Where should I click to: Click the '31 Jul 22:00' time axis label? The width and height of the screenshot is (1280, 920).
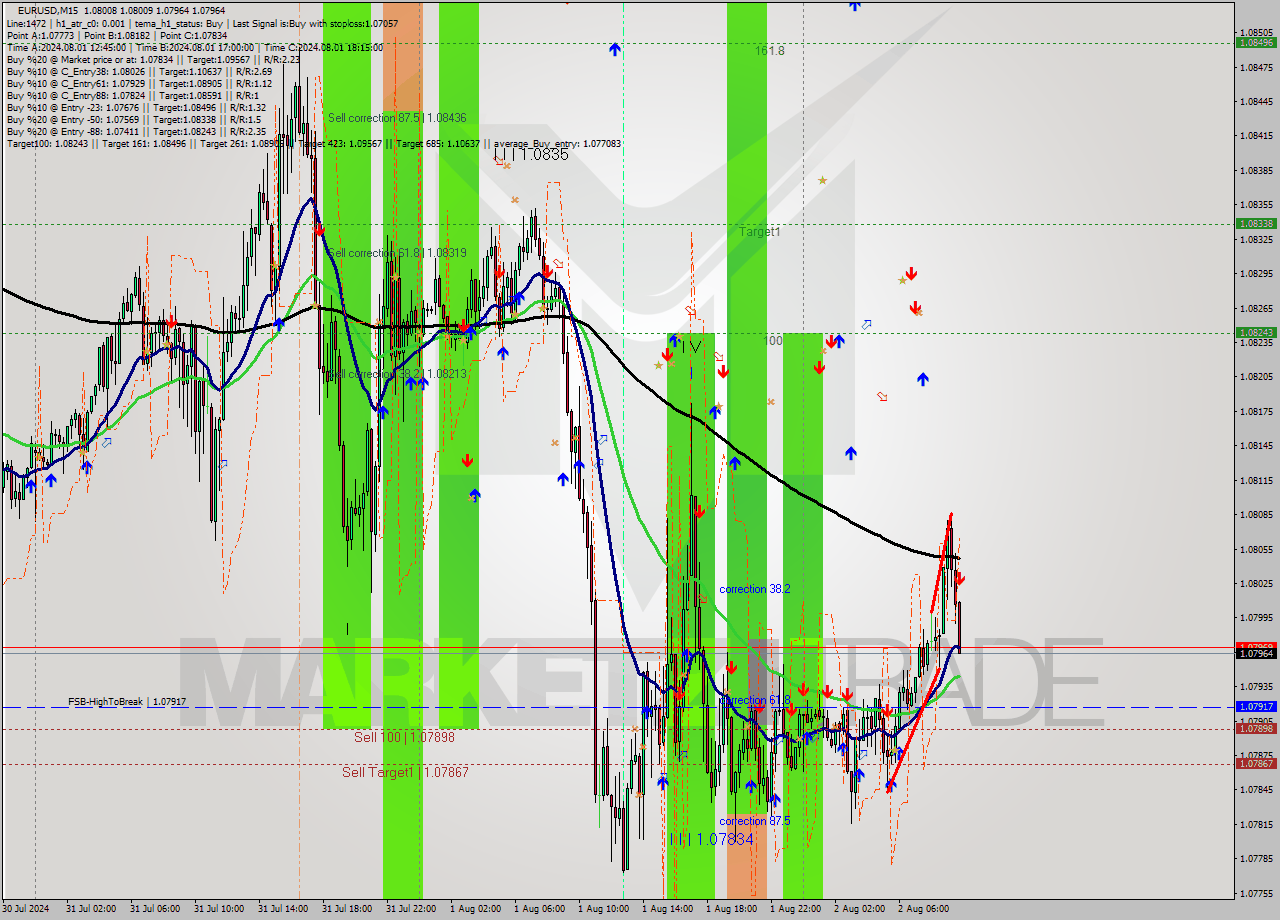tap(411, 909)
